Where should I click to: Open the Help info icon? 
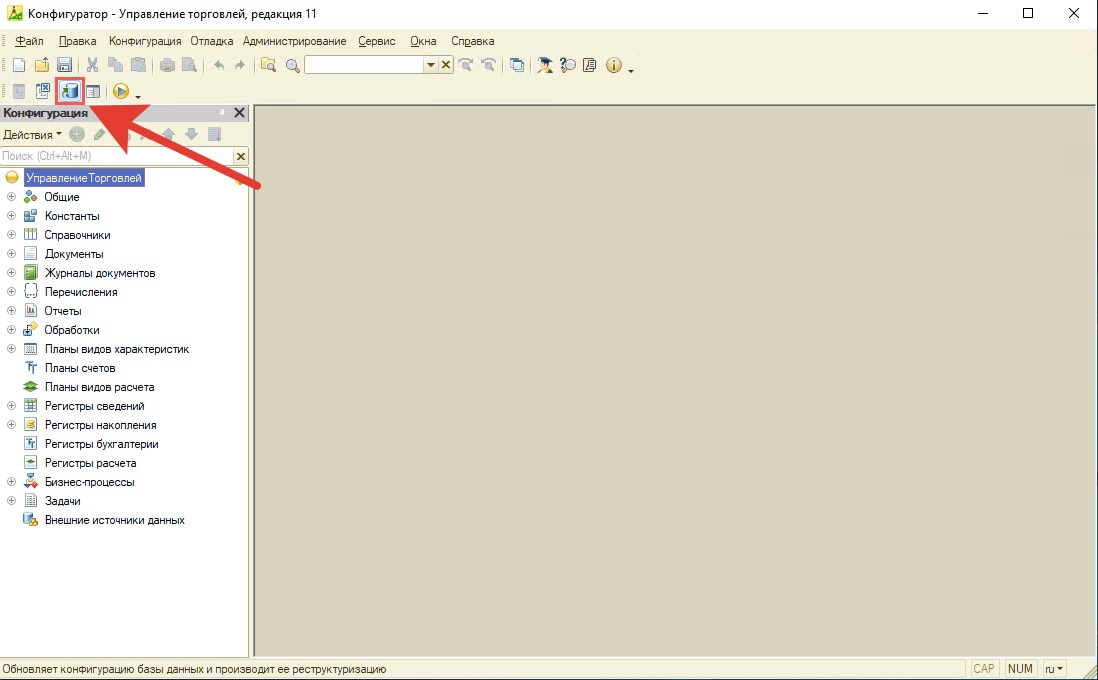coord(613,65)
